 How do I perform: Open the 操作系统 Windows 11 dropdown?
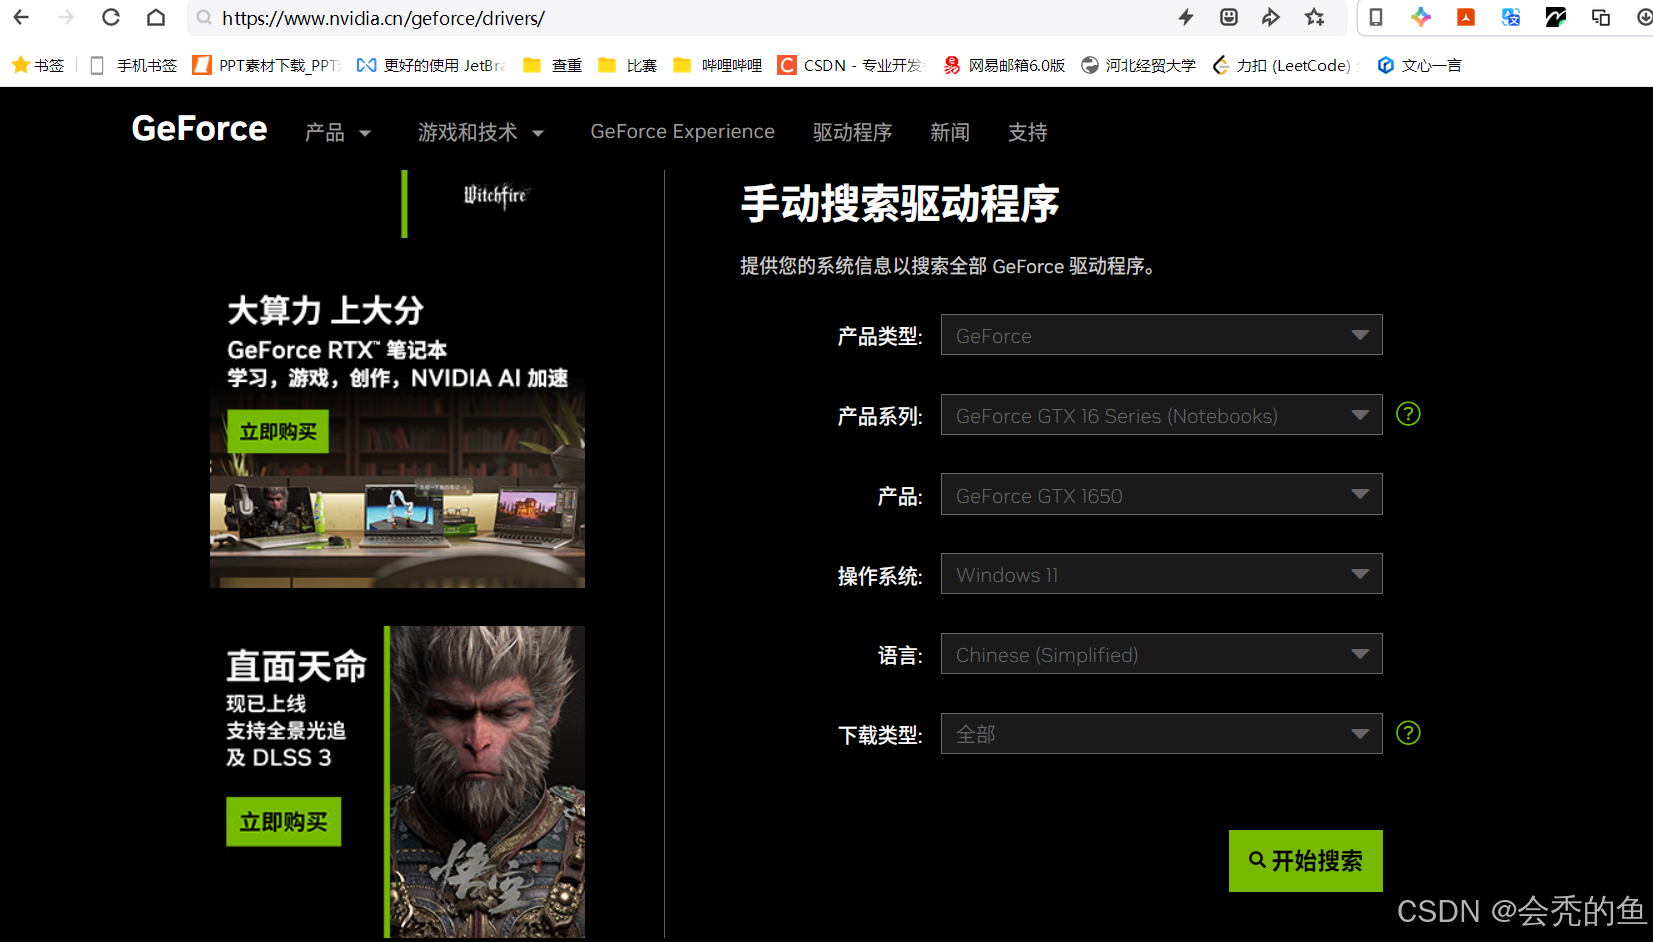pos(1161,574)
